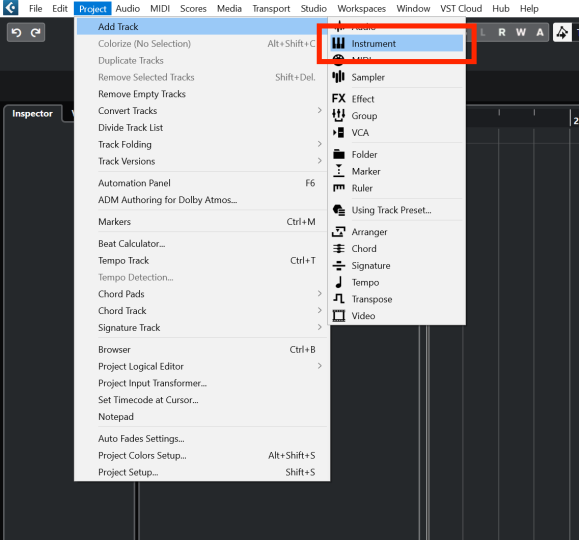
Task: Click the Redo arrow button
Action: coord(35,33)
